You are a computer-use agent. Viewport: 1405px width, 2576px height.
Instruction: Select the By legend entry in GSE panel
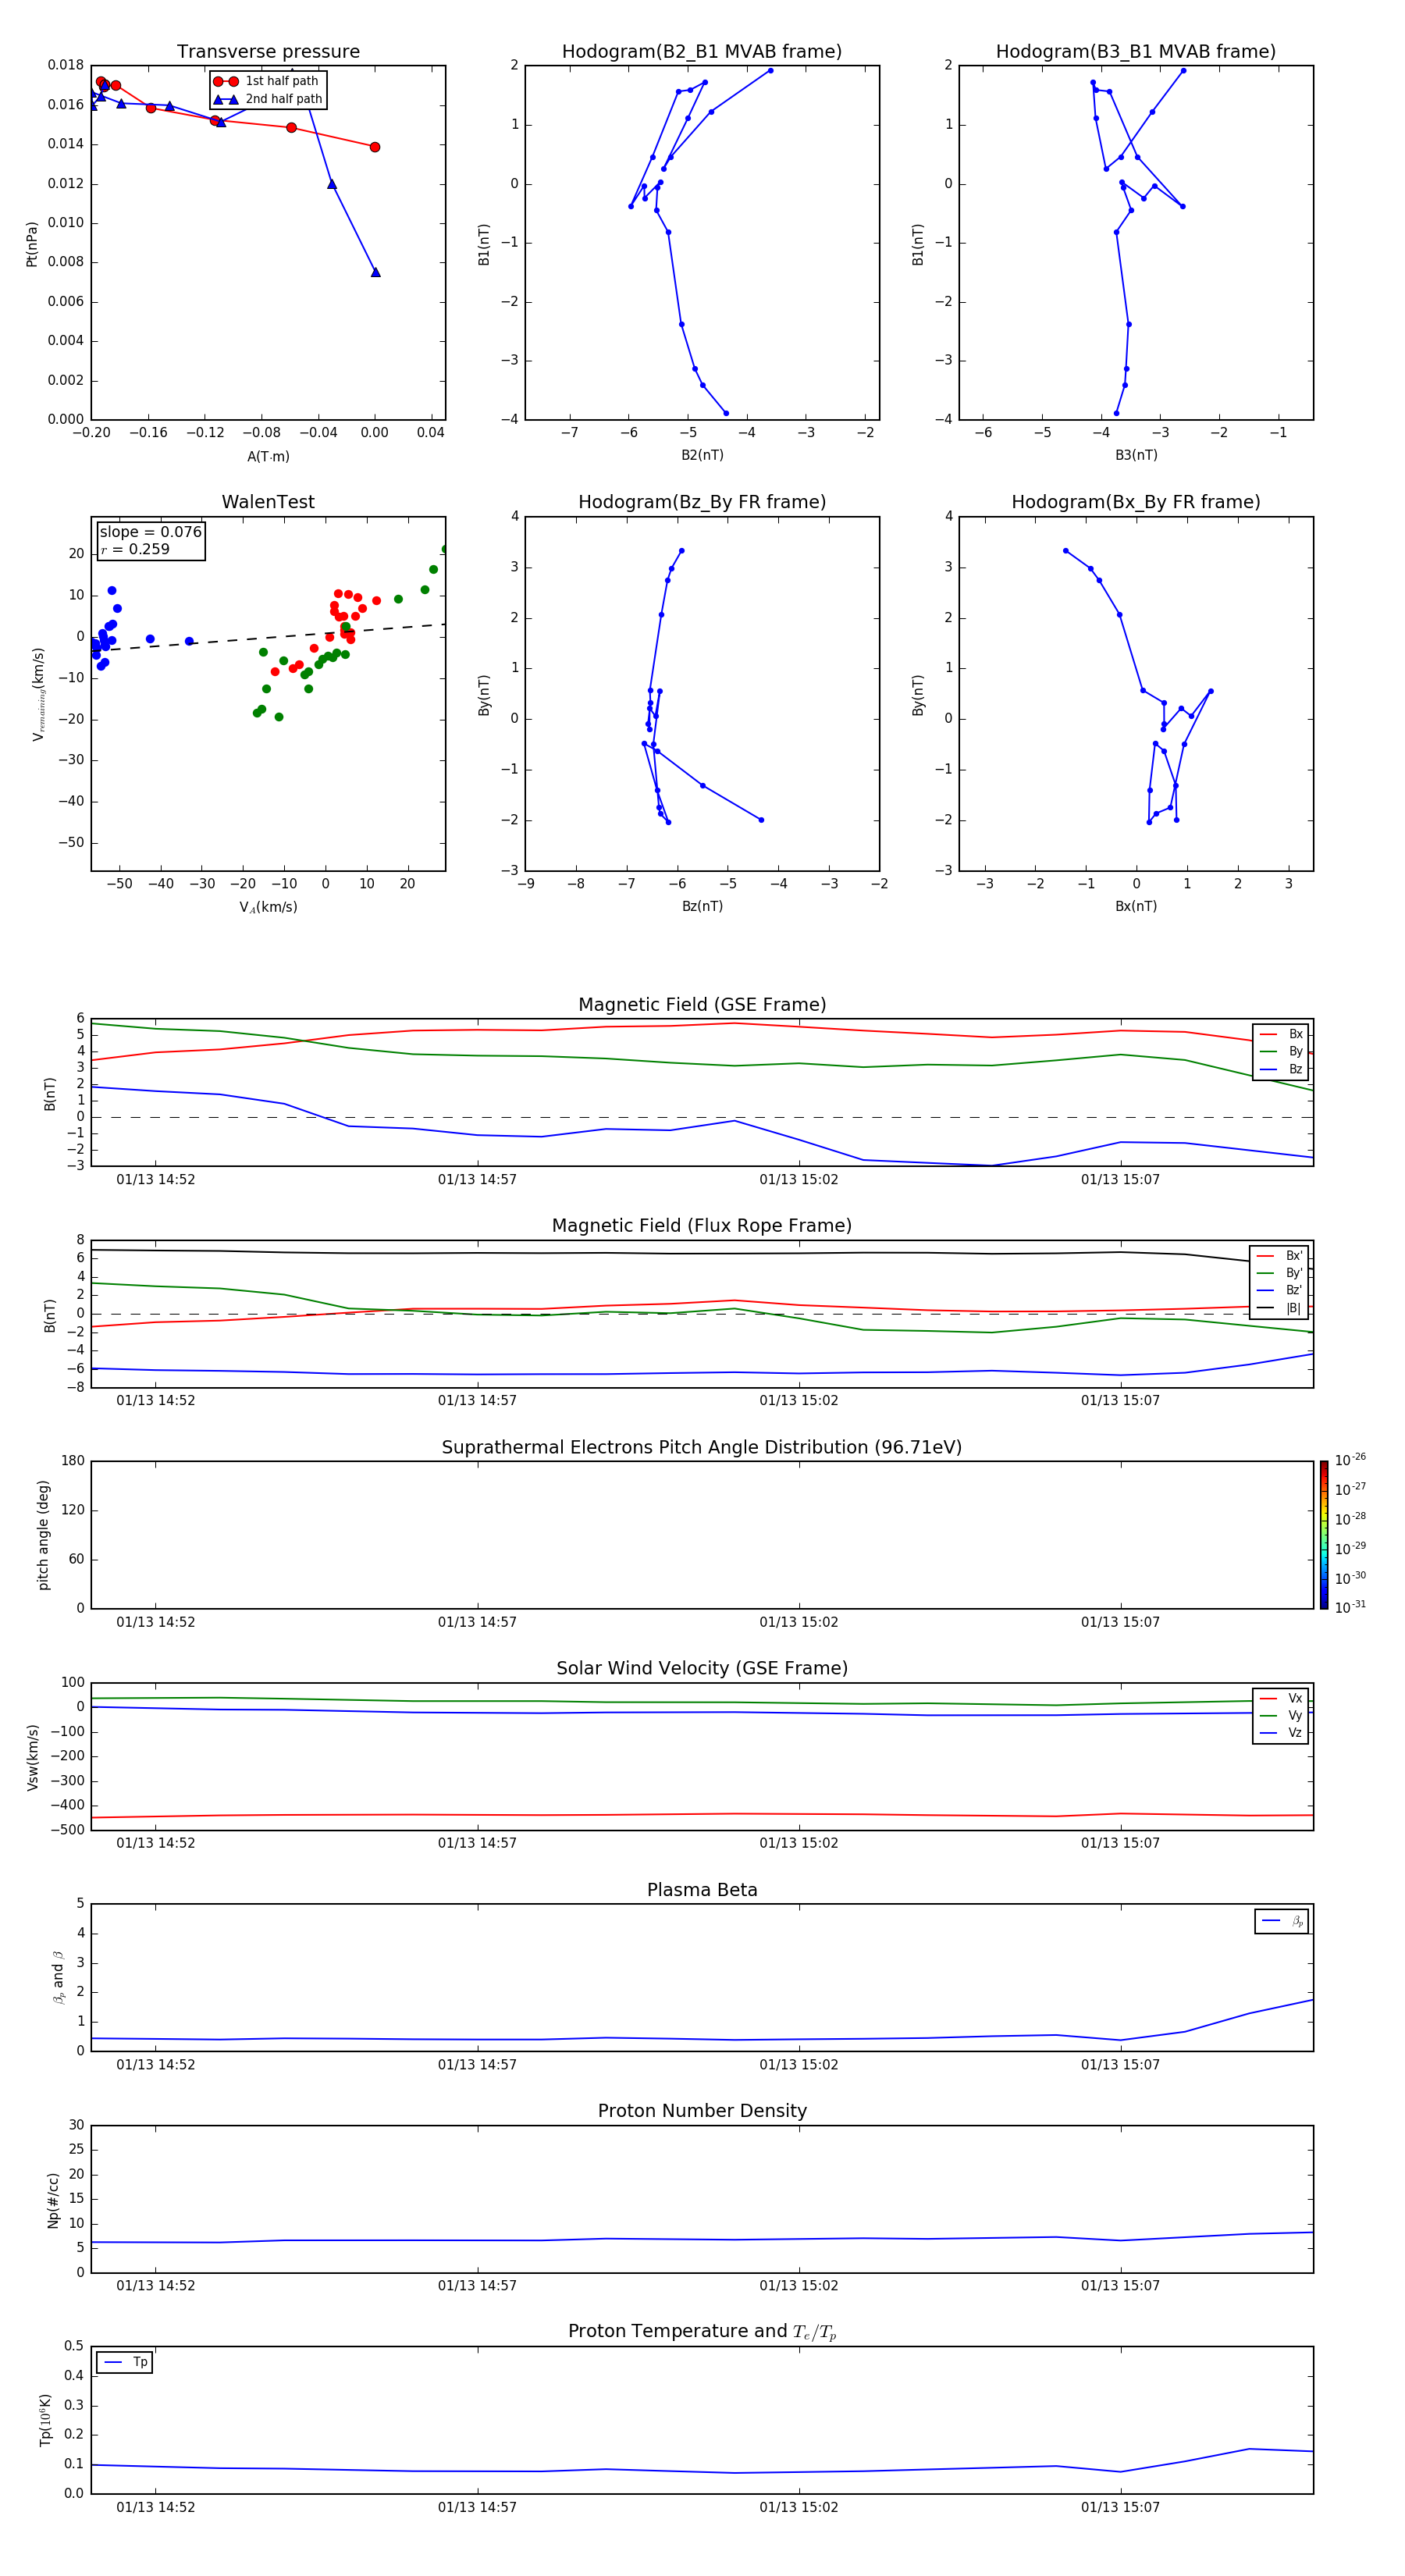(1281, 1052)
